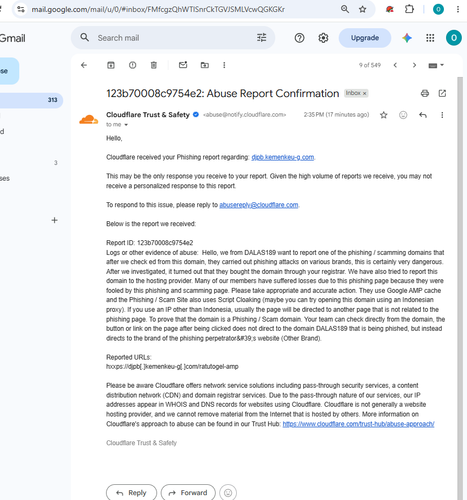This screenshot has width=467, height=500.
Task: Show the older email arrow
Action: click(x=414, y=65)
